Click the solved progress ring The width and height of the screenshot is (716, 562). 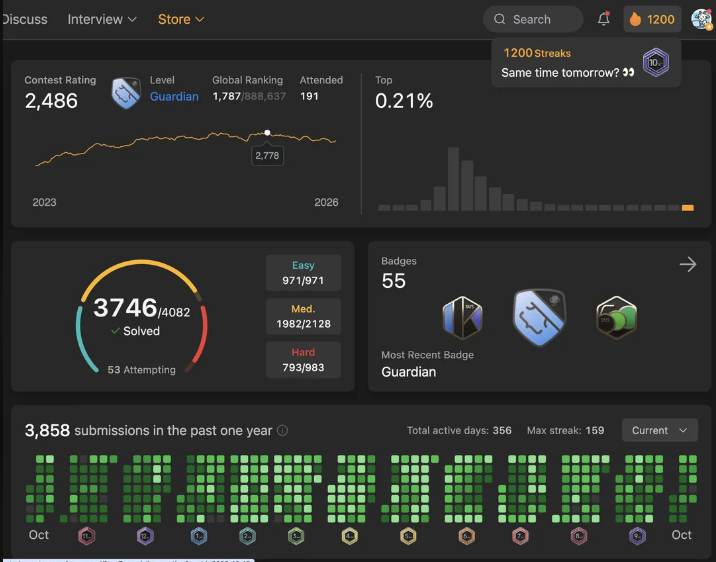pyautogui.click(x=142, y=316)
